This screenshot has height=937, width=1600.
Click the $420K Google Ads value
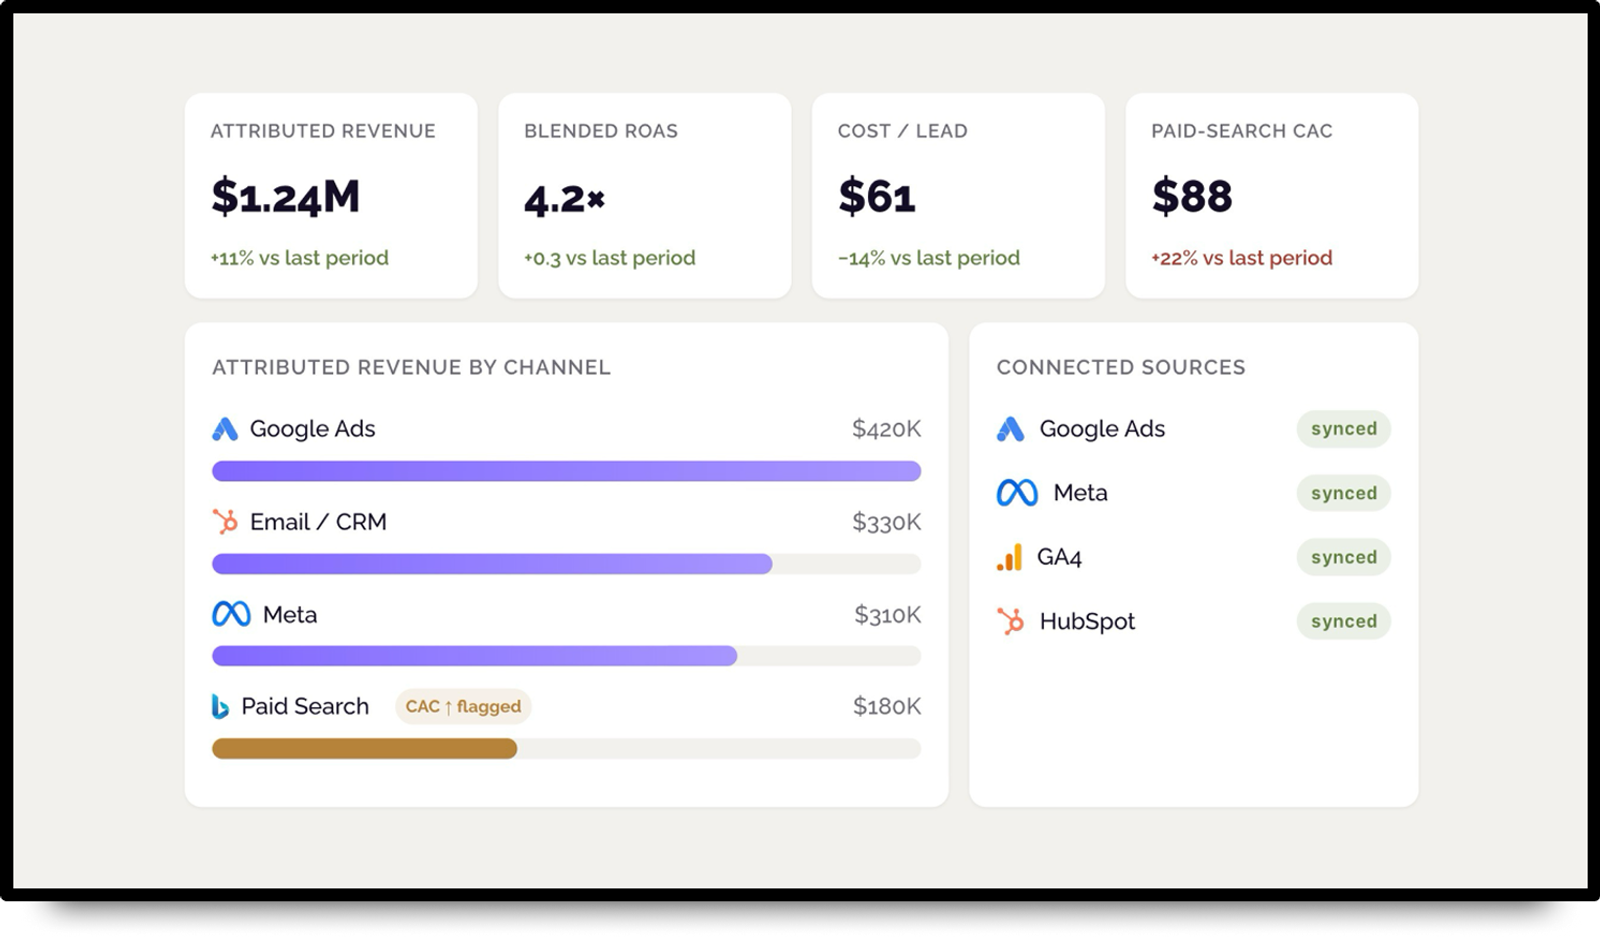pyautogui.click(x=886, y=429)
